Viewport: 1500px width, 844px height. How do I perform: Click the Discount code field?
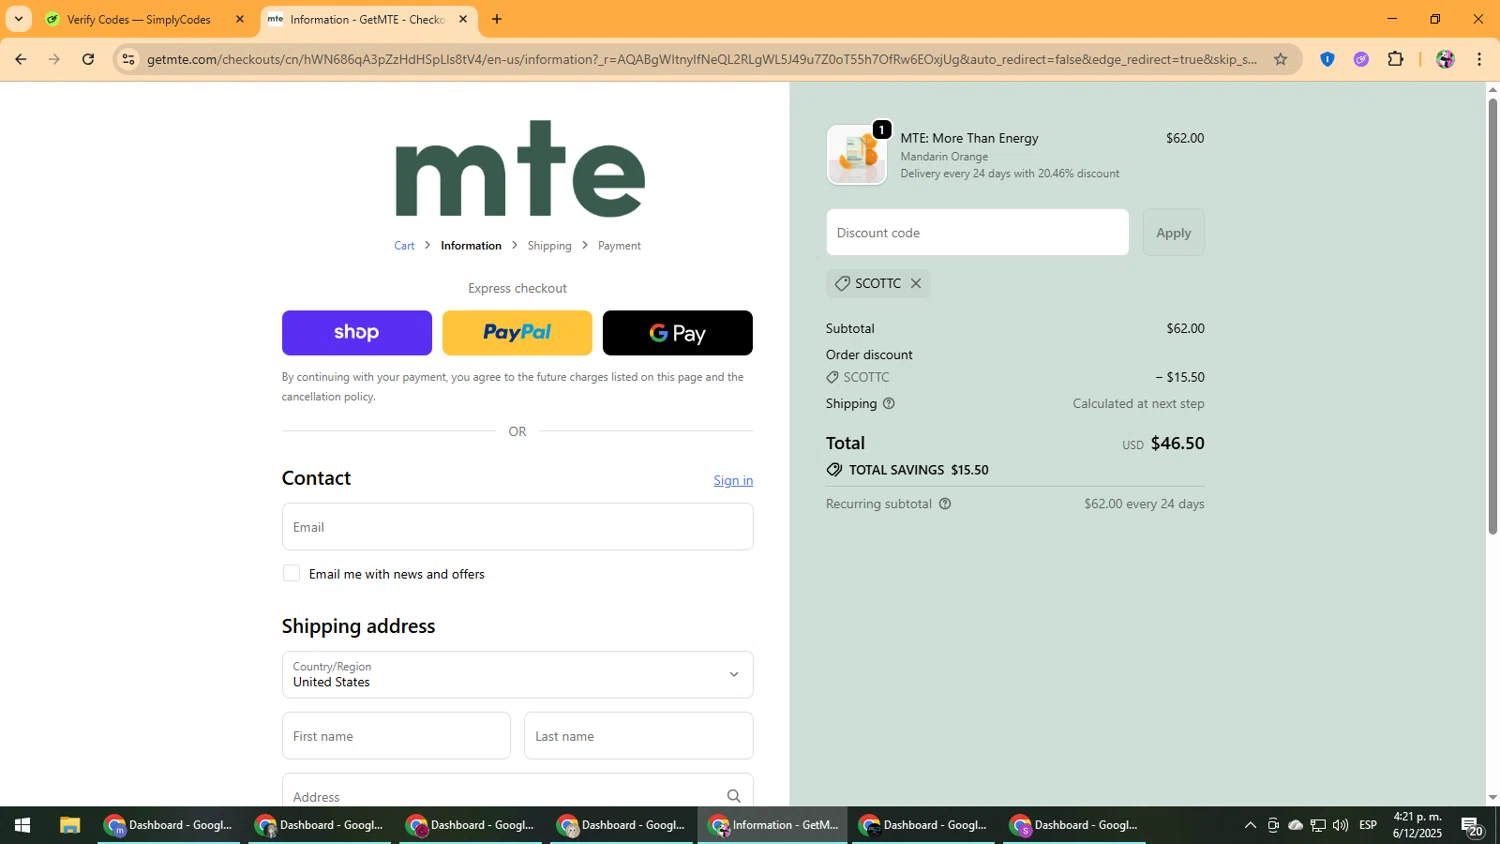[977, 232]
